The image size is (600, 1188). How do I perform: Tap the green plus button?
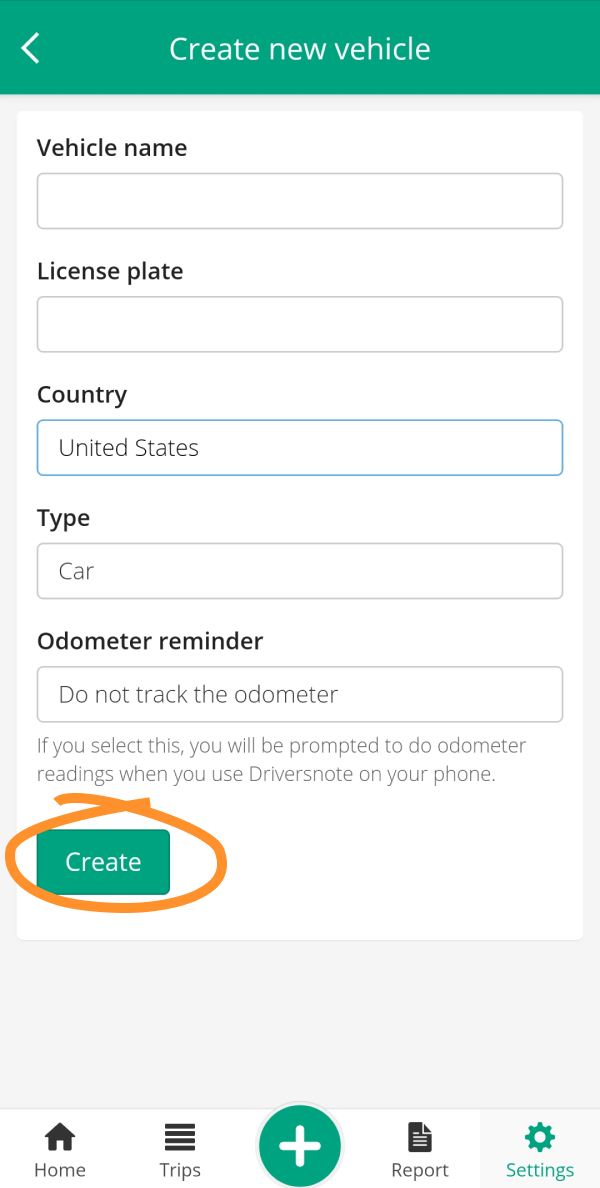[x=300, y=1143]
